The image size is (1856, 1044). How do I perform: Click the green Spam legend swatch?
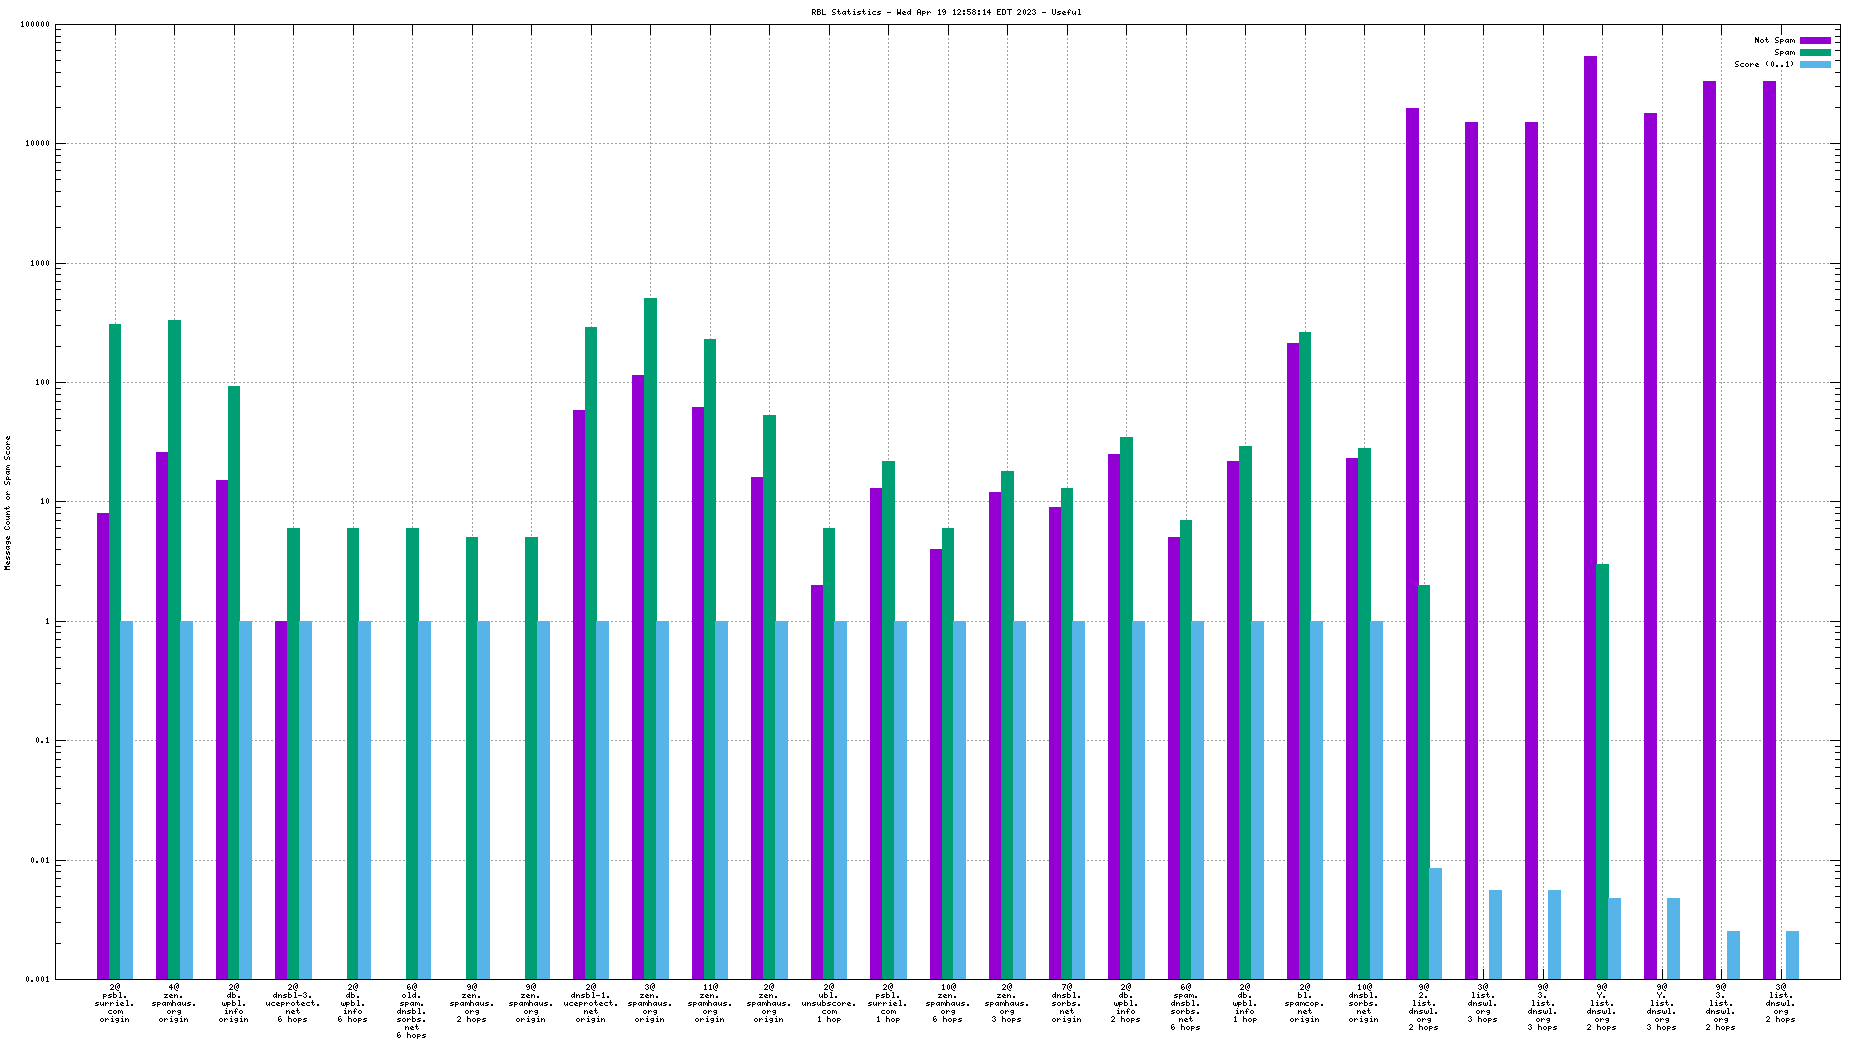pos(1815,53)
